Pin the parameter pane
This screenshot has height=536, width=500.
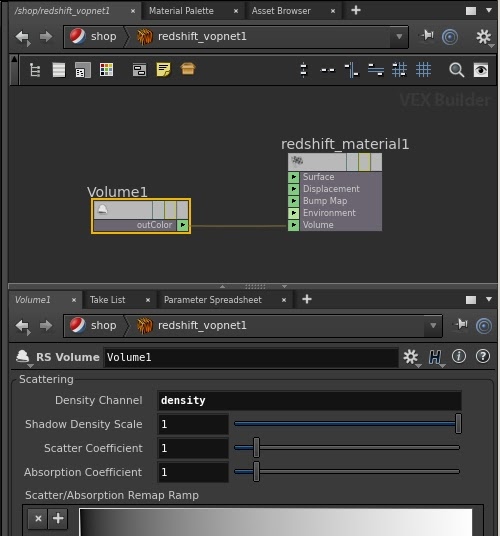[461, 324]
